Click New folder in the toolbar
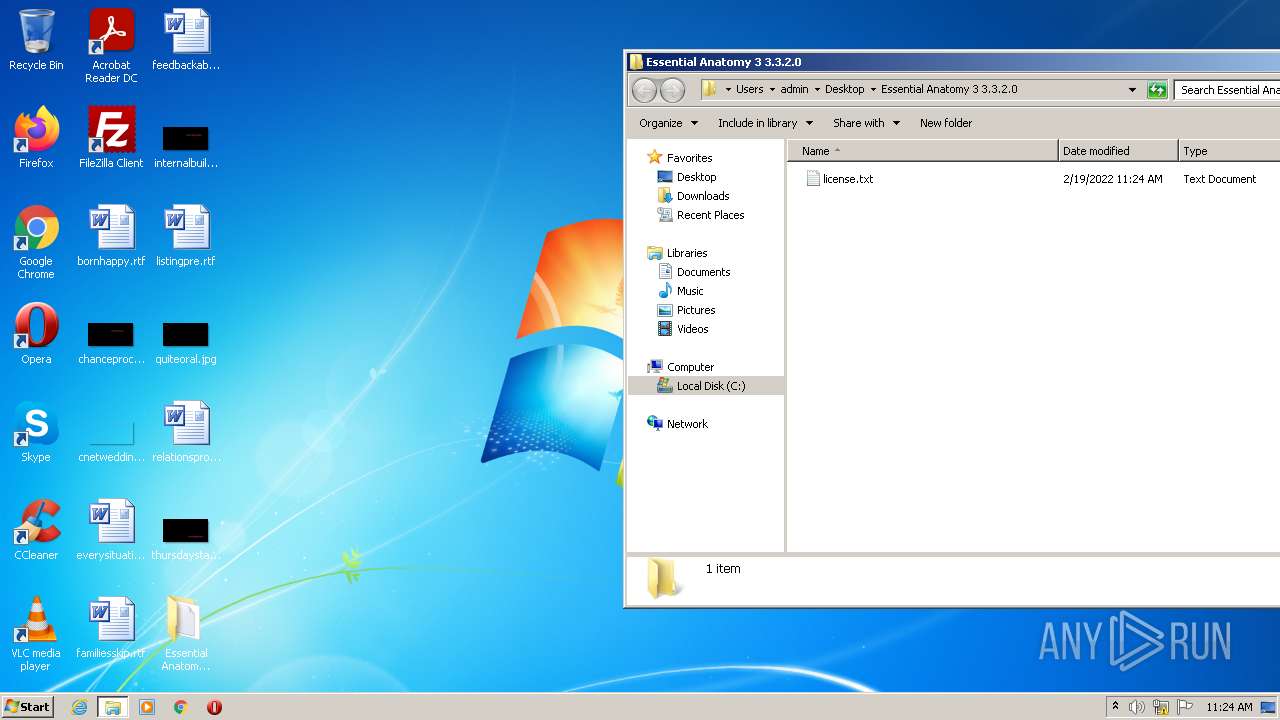 point(946,123)
